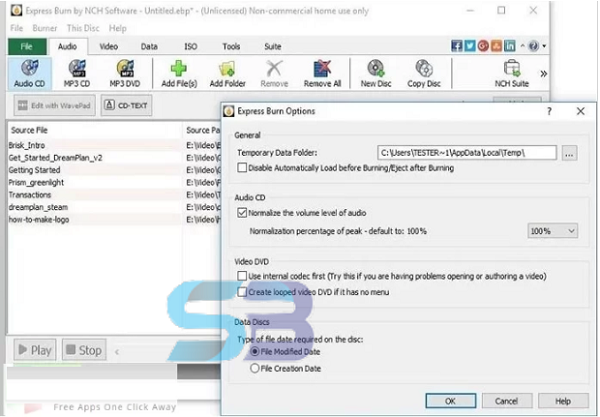Open the help icon dropdown arrow
The width and height of the screenshot is (600, 417).
(544, 46)
